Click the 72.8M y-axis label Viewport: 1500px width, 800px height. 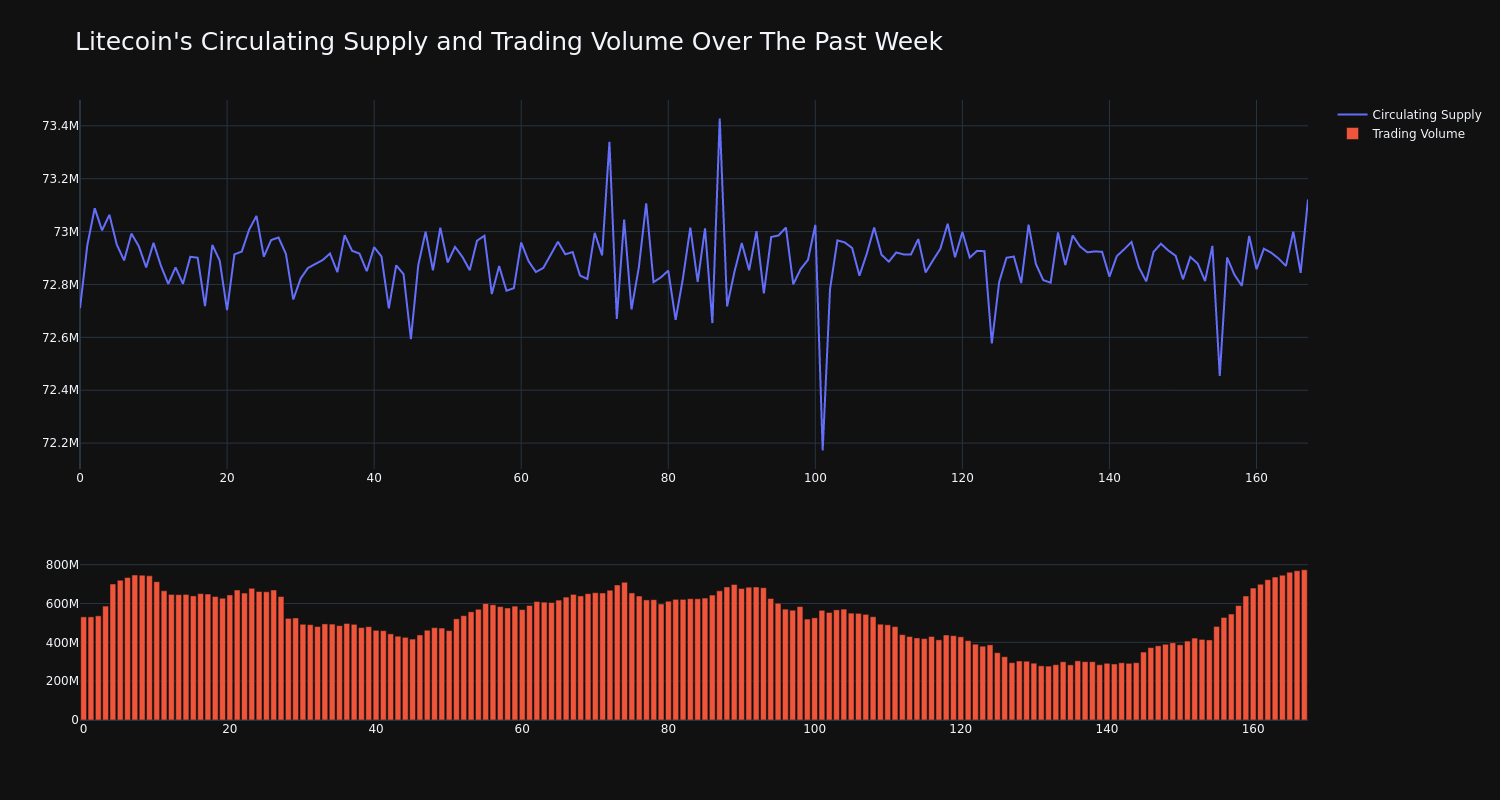coord(60,285)
